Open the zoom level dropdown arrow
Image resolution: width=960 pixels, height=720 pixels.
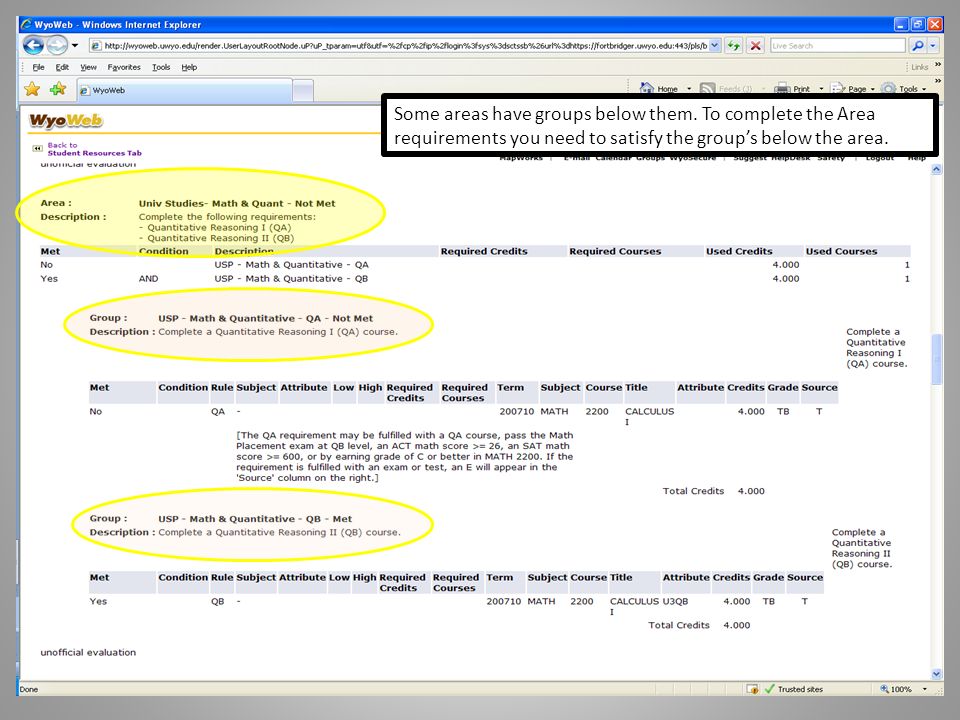[924, 689]
